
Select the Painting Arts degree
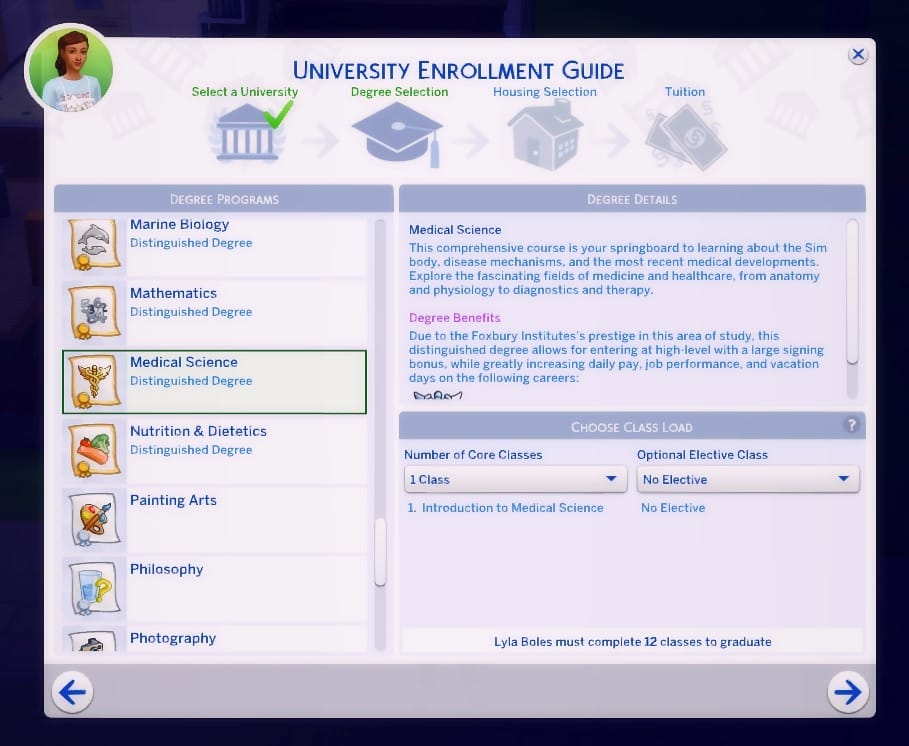[x=214, y=520]
